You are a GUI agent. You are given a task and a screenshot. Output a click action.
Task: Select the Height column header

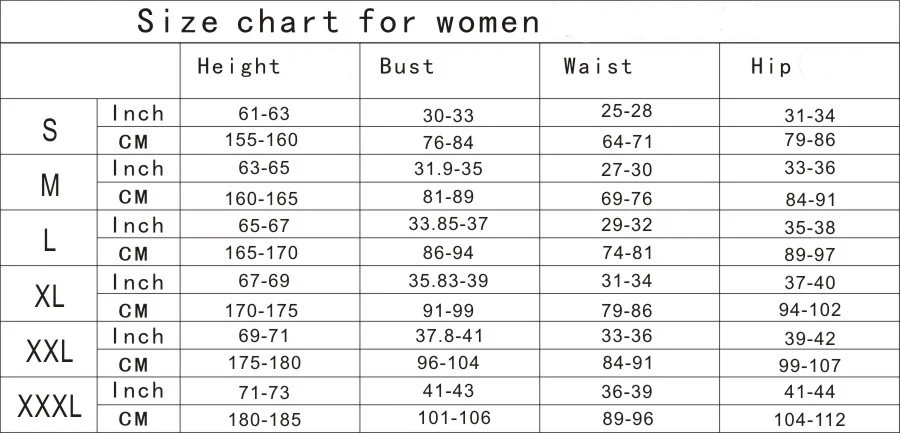(x=239, y=68)
